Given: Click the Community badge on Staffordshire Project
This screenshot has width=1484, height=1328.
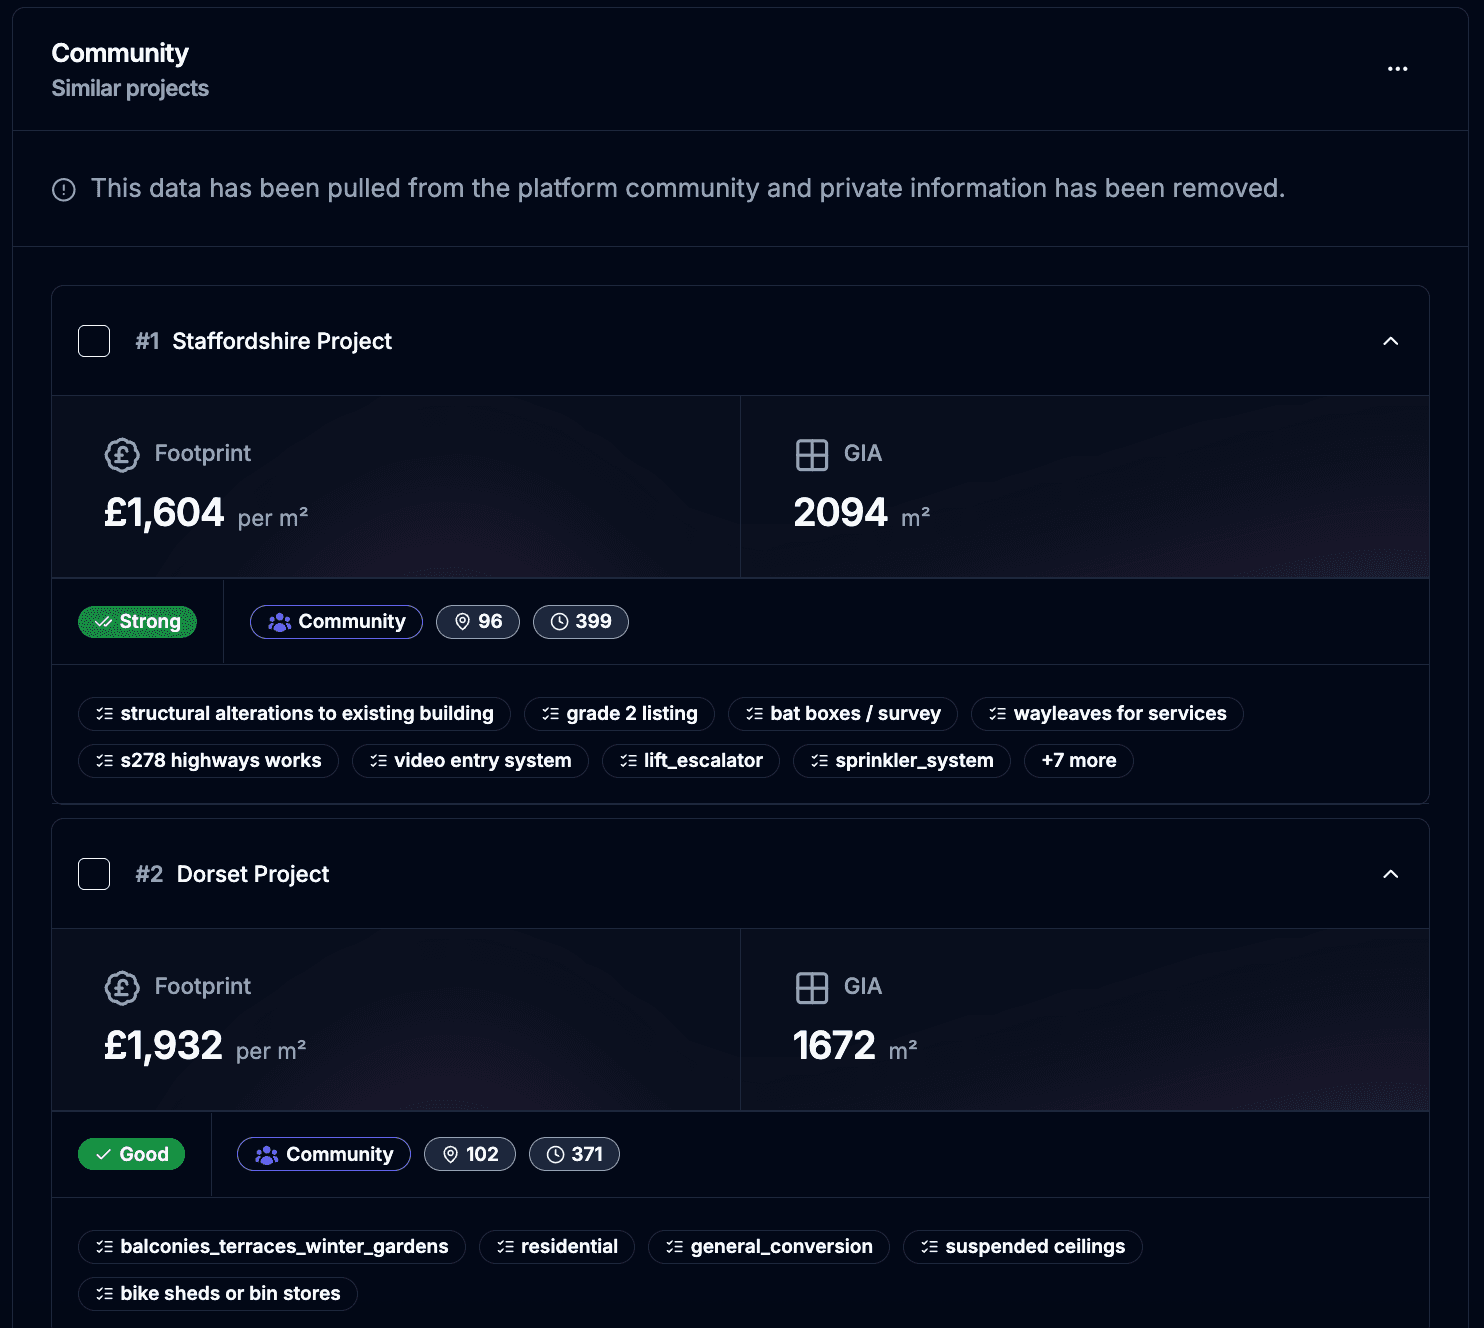Looking at the screenshot, I should (x=336, y=622).
